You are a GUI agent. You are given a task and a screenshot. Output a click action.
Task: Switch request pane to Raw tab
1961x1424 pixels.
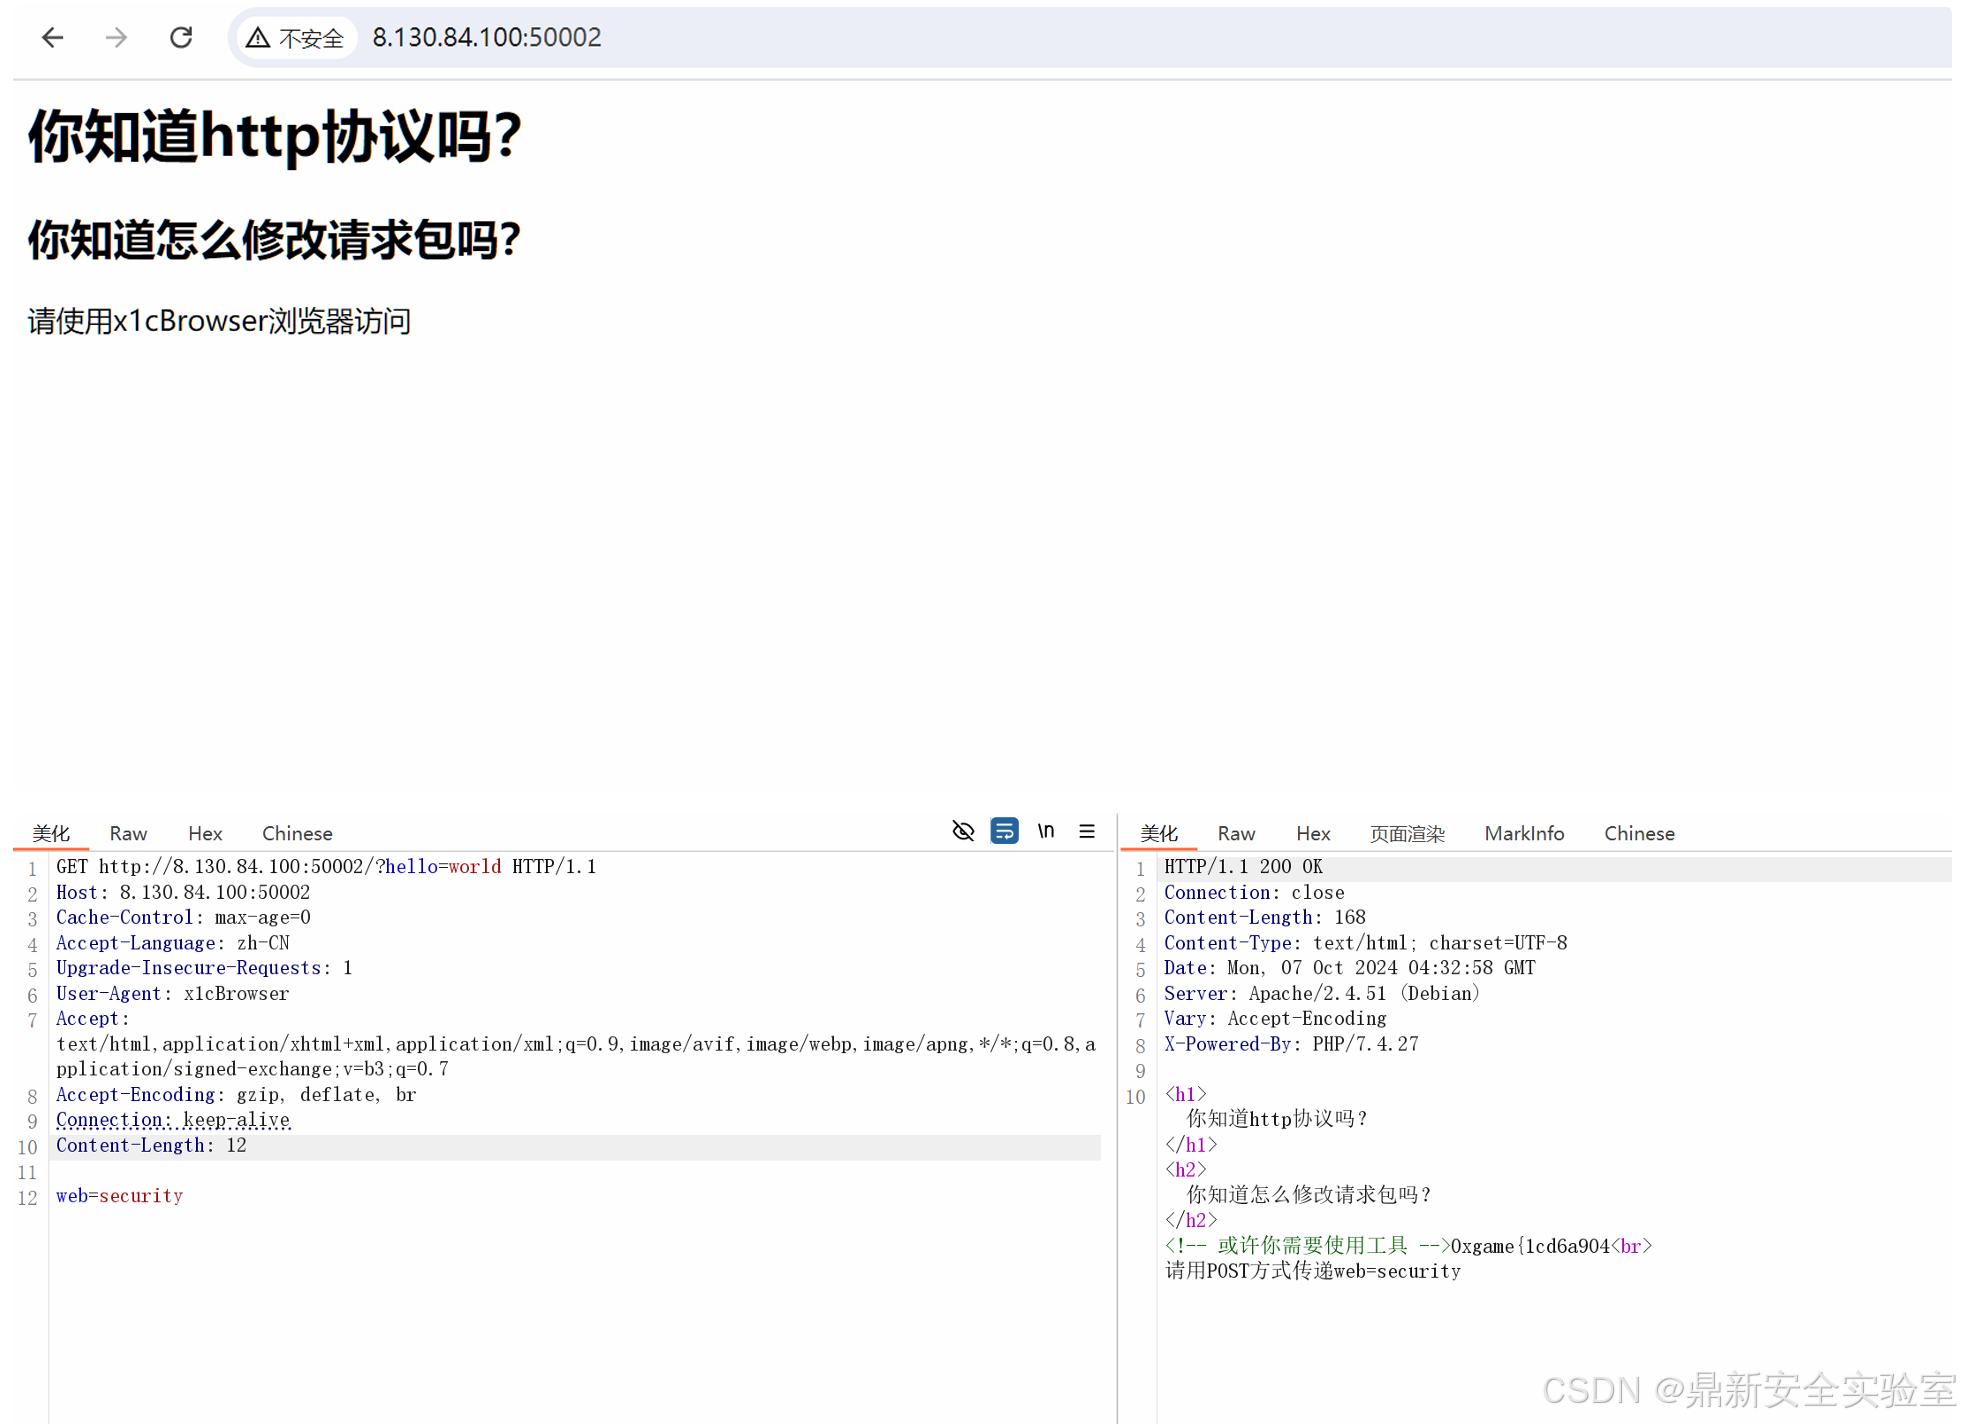(128, 833)
